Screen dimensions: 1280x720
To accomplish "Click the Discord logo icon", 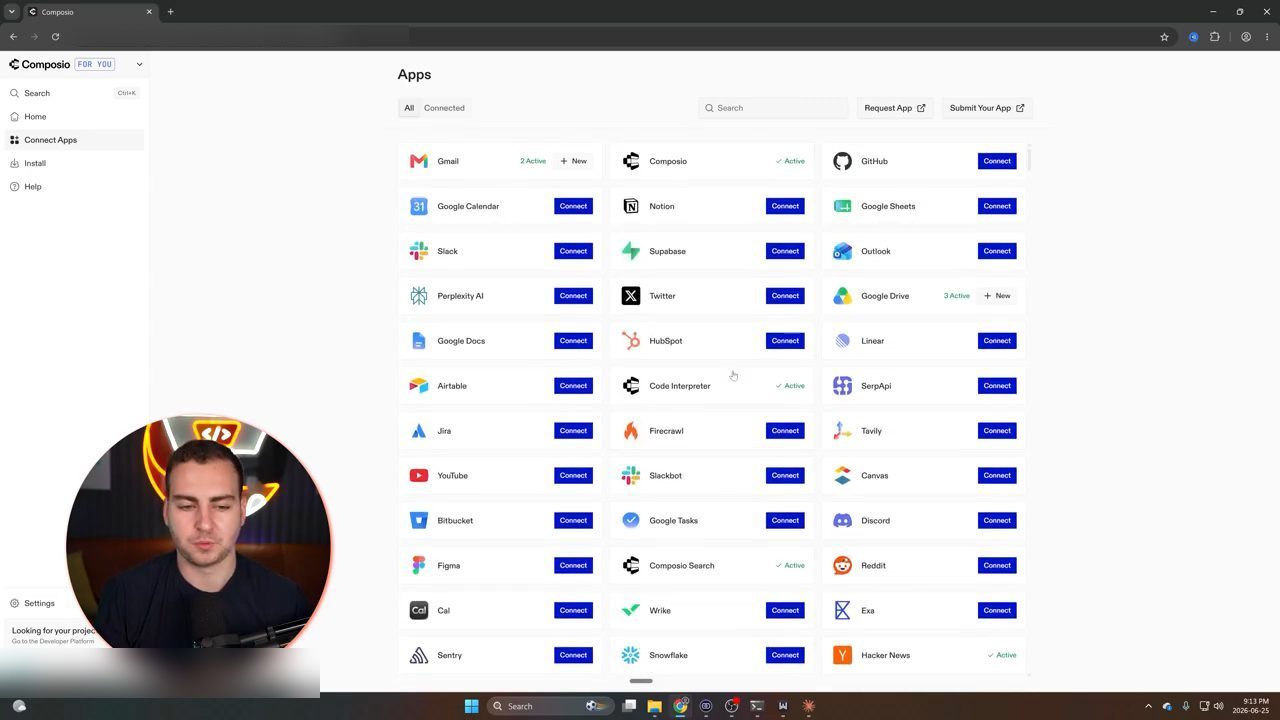I will coord(843,521).
